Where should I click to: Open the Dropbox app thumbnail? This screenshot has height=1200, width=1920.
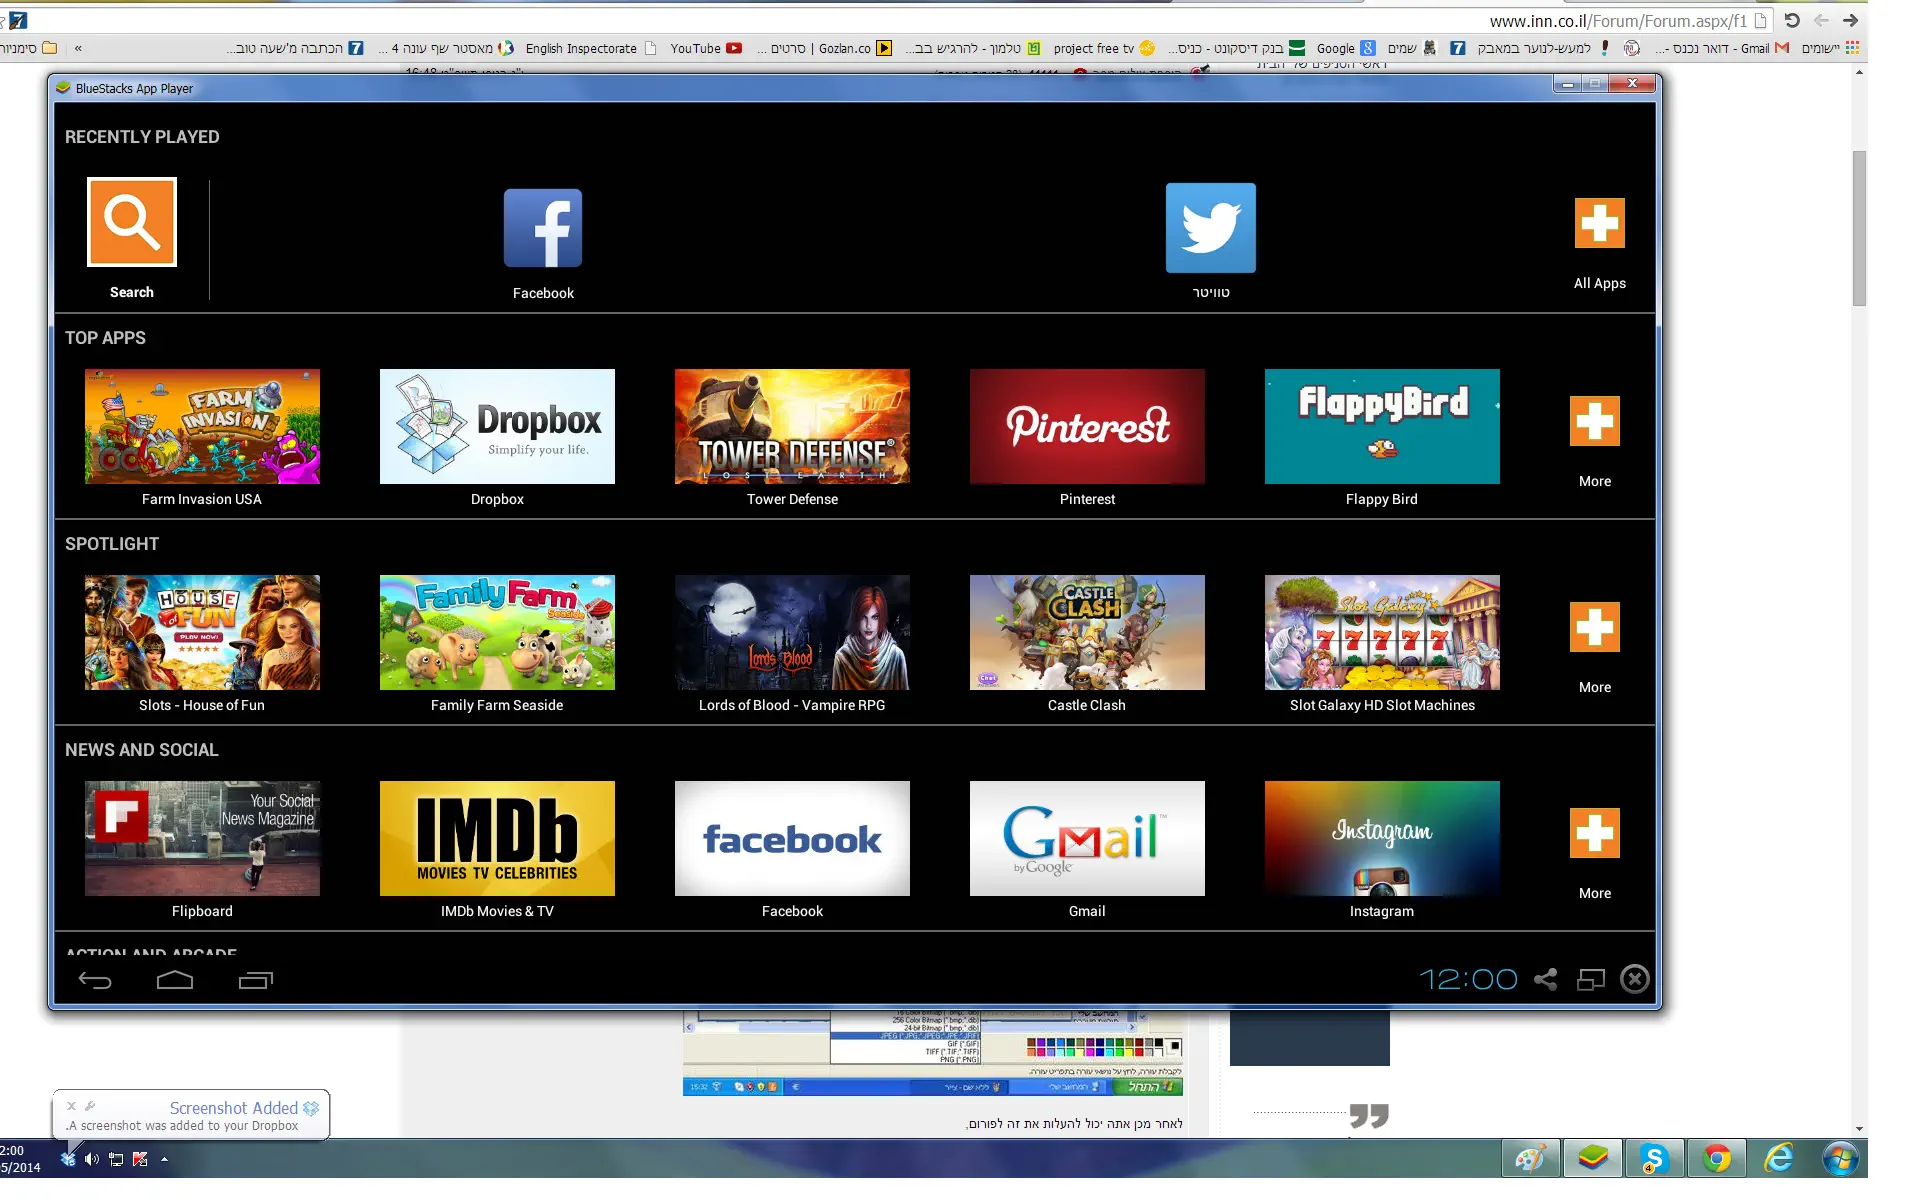point(497,427)
